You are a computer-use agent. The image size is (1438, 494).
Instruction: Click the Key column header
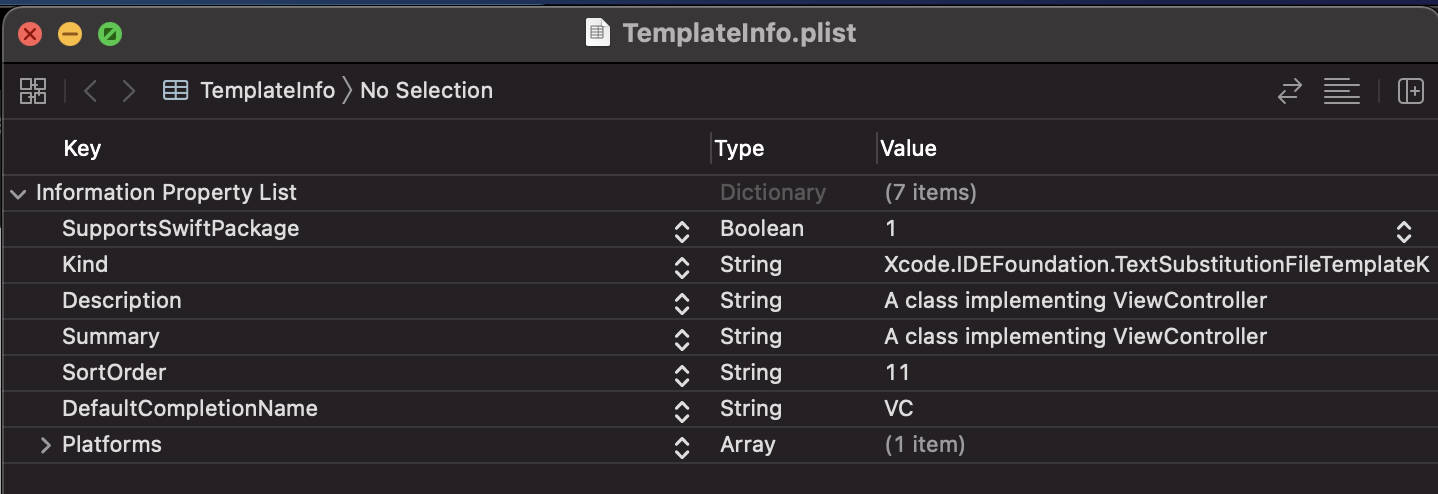coord(82,149)
